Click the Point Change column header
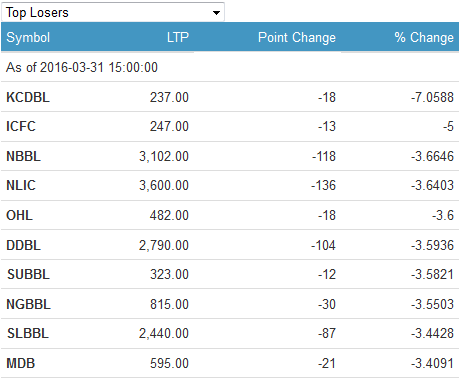The image size is (462, 378). [297, 37]
